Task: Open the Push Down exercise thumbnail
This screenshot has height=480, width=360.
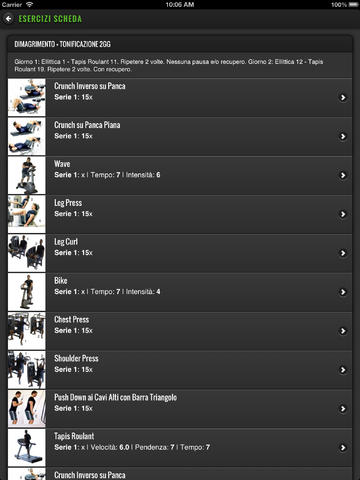Action: pyautogui.click(x=27, y=409)
